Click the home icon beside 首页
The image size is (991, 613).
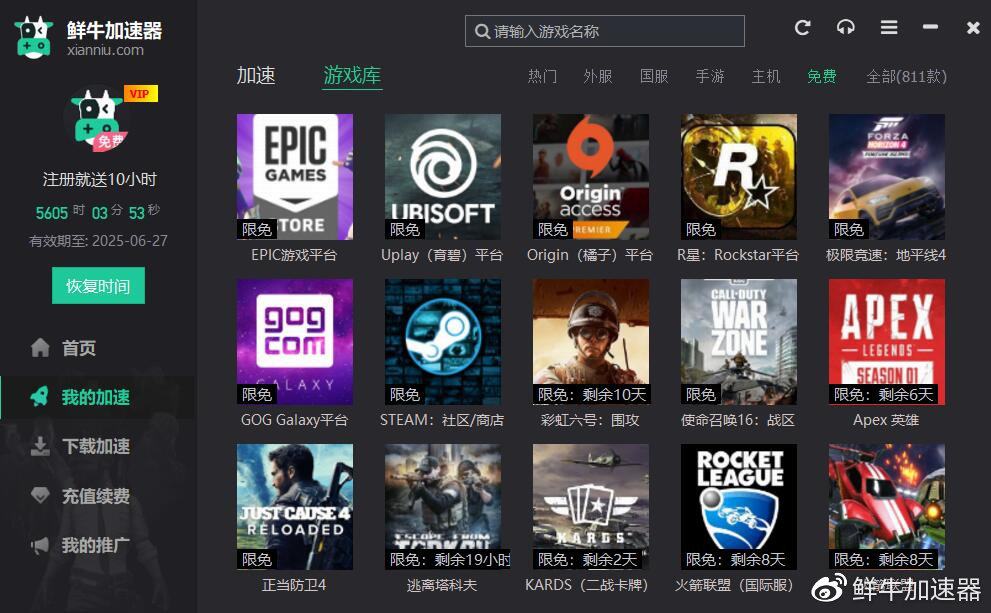click(x=40, y=348)
